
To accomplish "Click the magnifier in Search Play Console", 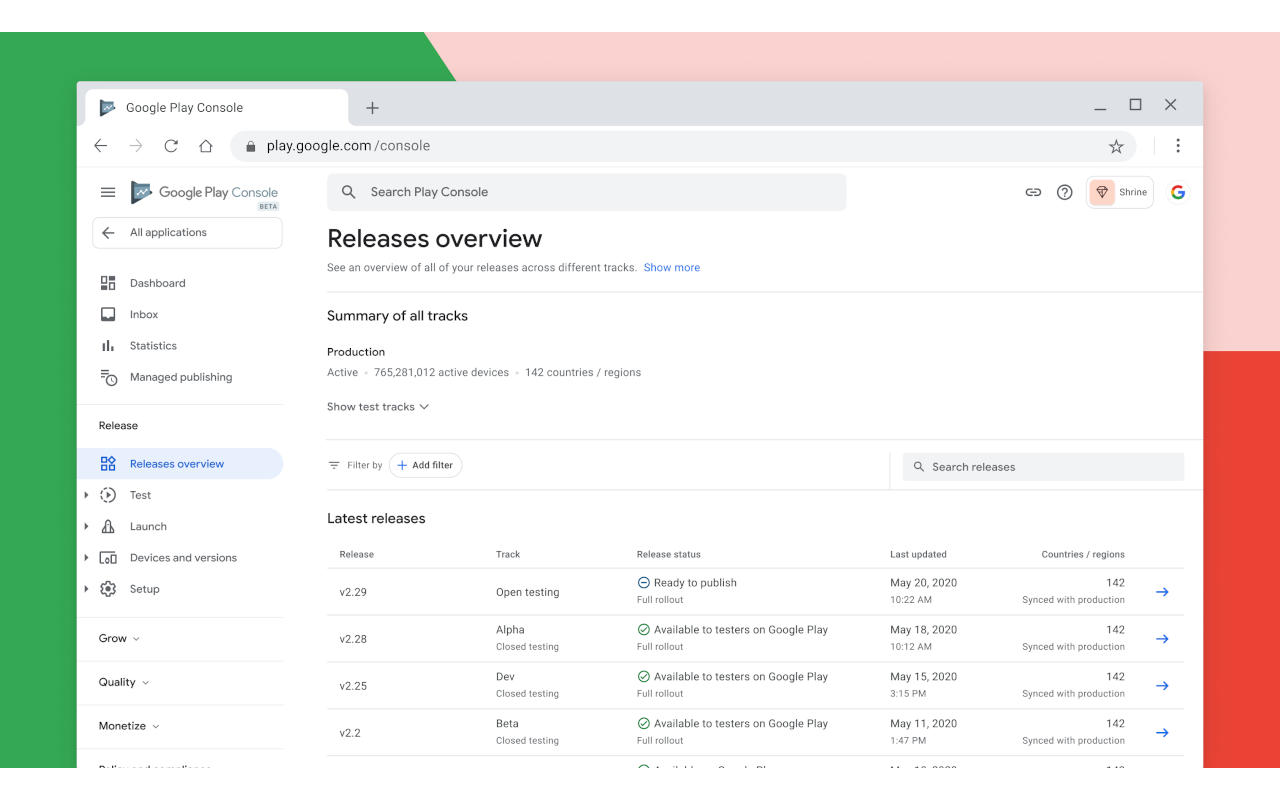I will click(x=348, y=192).
